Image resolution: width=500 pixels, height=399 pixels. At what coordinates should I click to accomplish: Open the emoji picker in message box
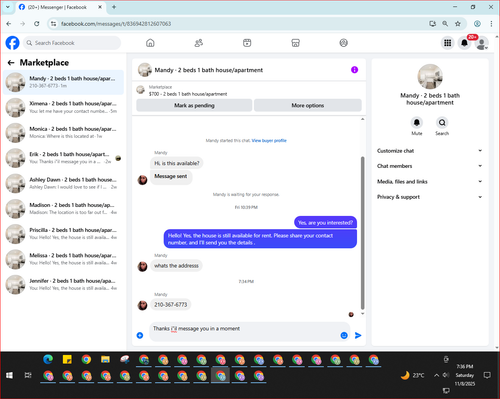(x=344, y=335)
